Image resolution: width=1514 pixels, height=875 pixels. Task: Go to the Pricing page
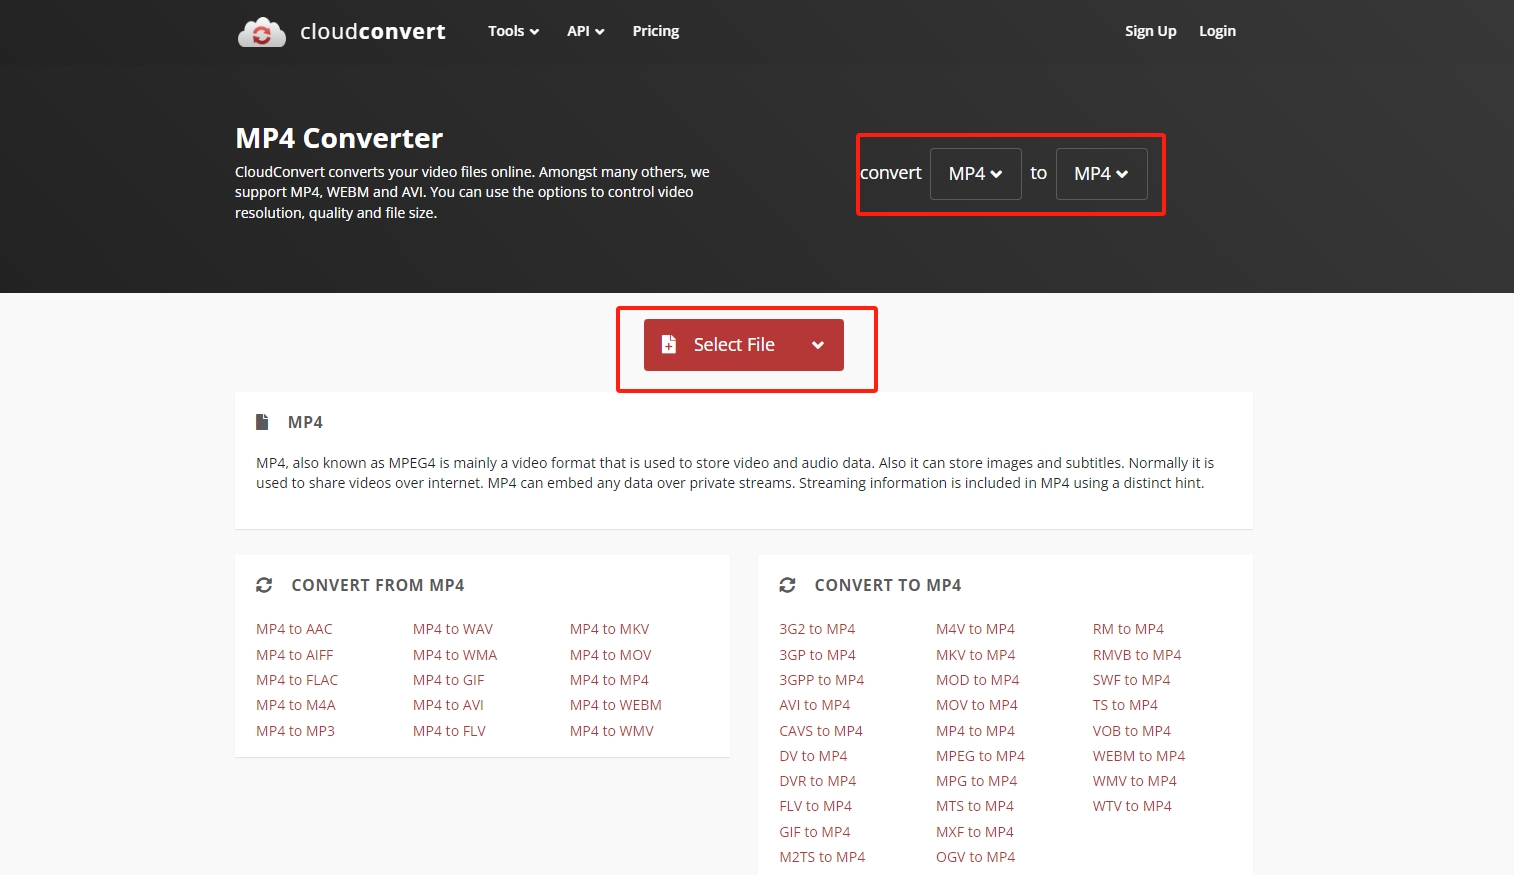tap(656, 31)
